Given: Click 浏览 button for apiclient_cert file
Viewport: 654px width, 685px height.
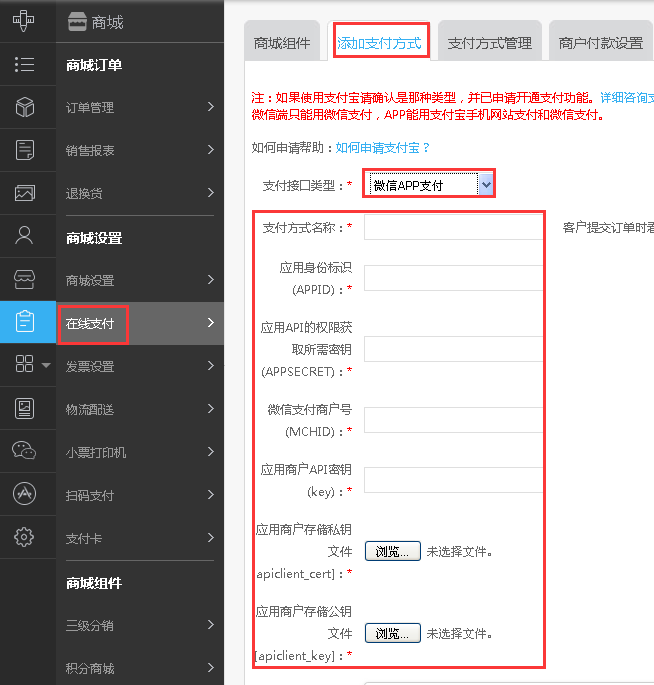Looking at the screenshot, I should click(393, 551).
